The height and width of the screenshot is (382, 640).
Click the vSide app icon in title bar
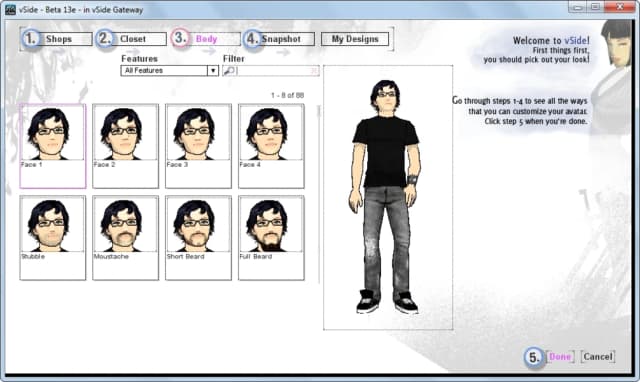[x=10, y=9]
